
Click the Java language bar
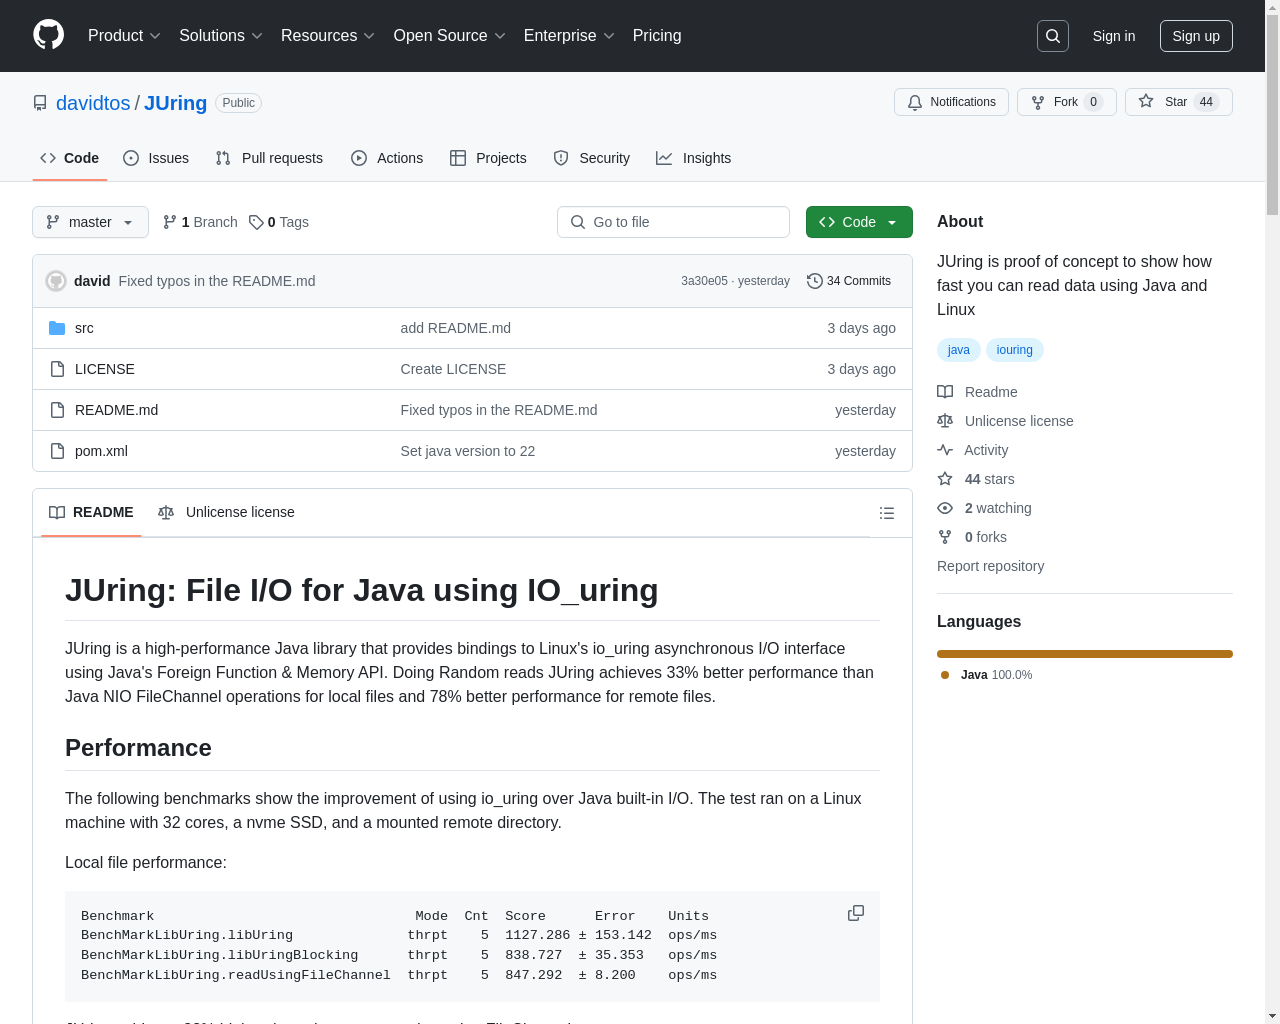click(x=1085, y=654)
